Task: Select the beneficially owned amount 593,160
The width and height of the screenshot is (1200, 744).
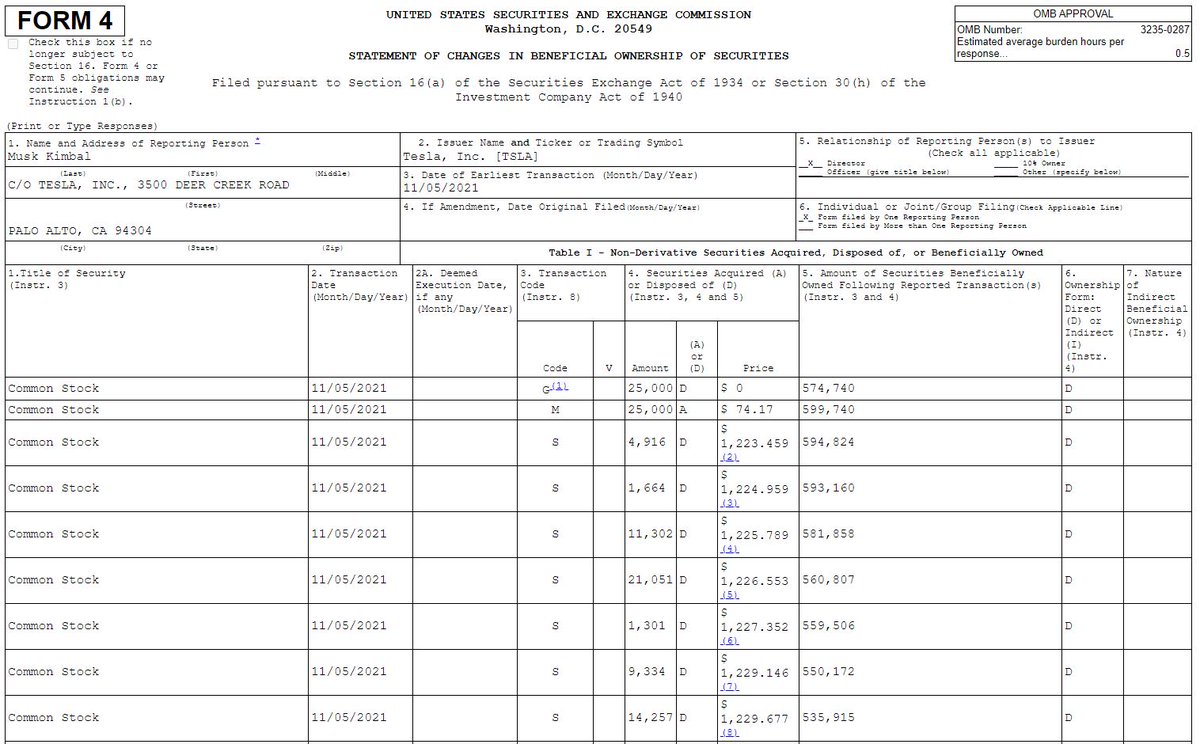Action: [829, 488]
